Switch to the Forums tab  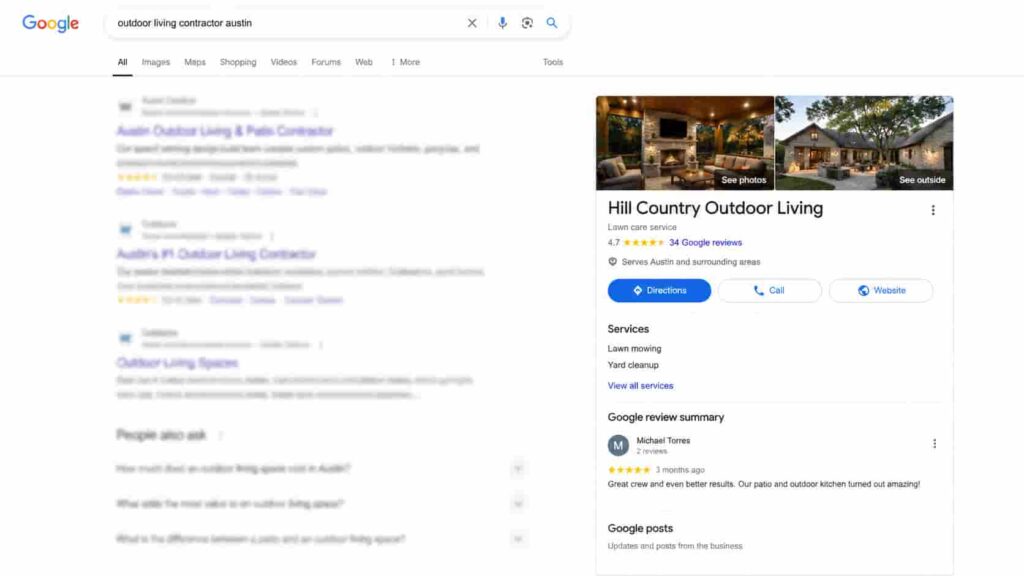(x=326, y=62)
